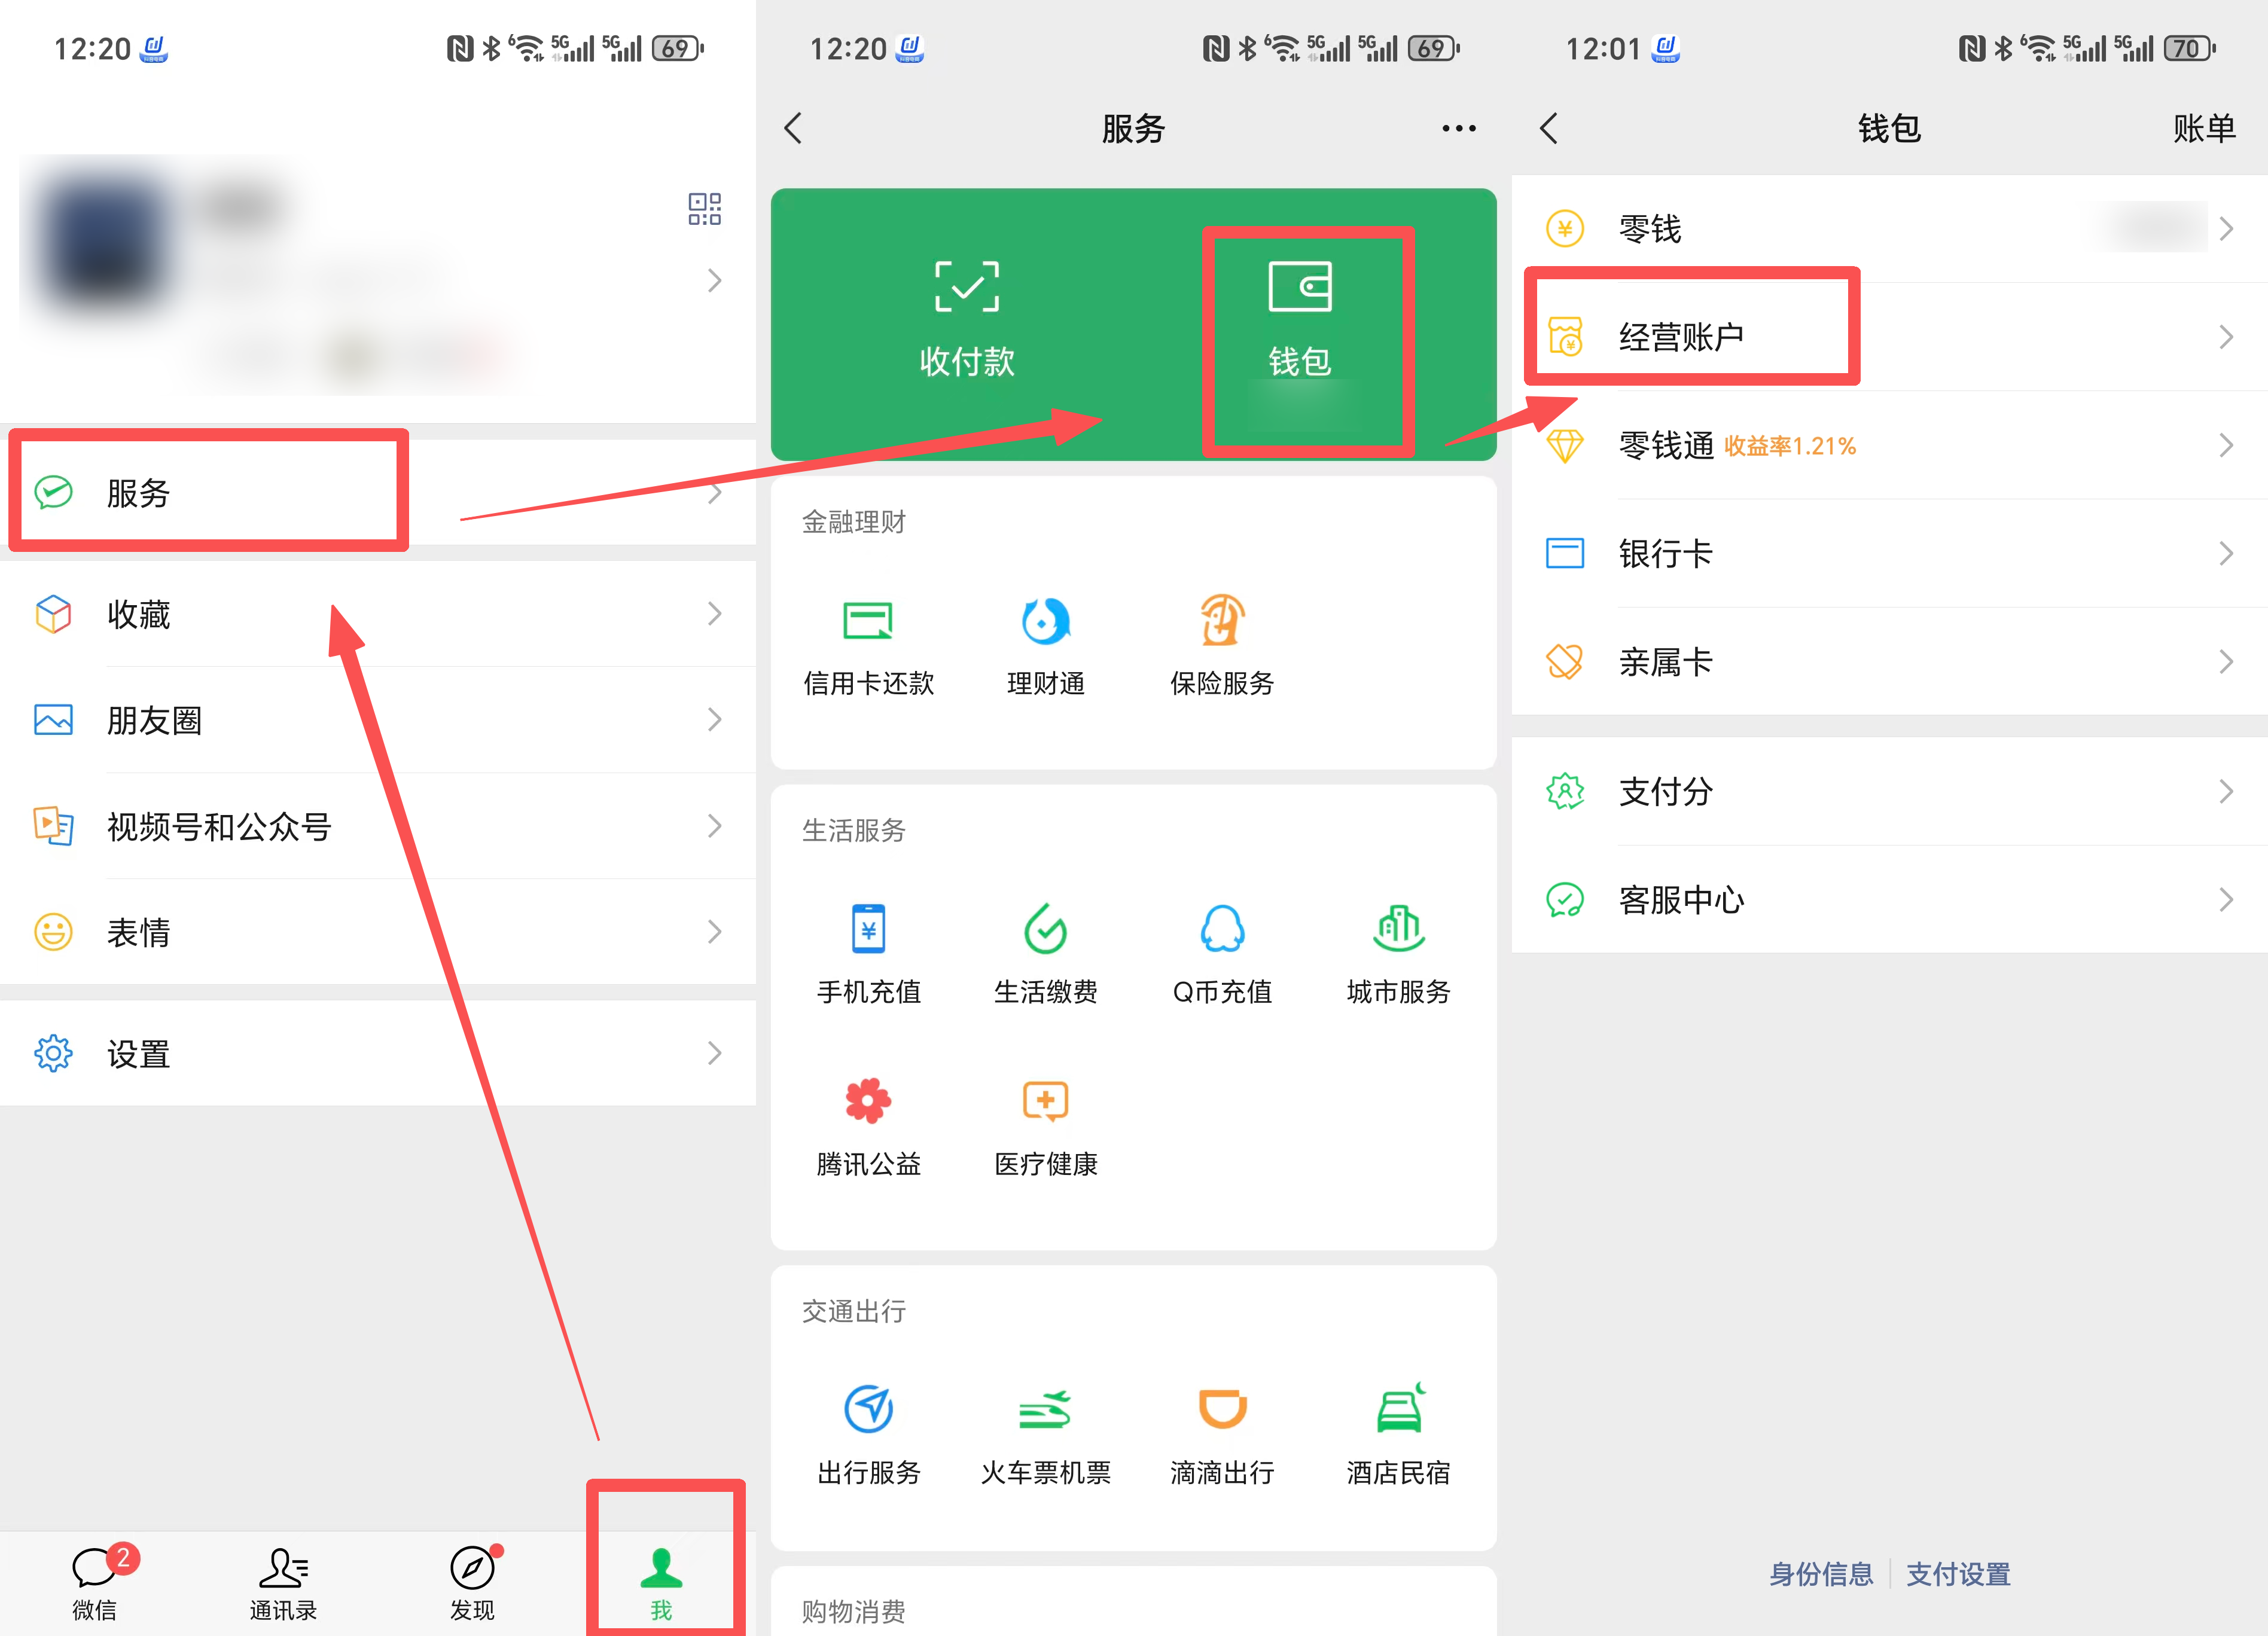Open the three-dot more menu in 服务
Screen dimensions: 2268x1636
click(x=1459, y=128)
